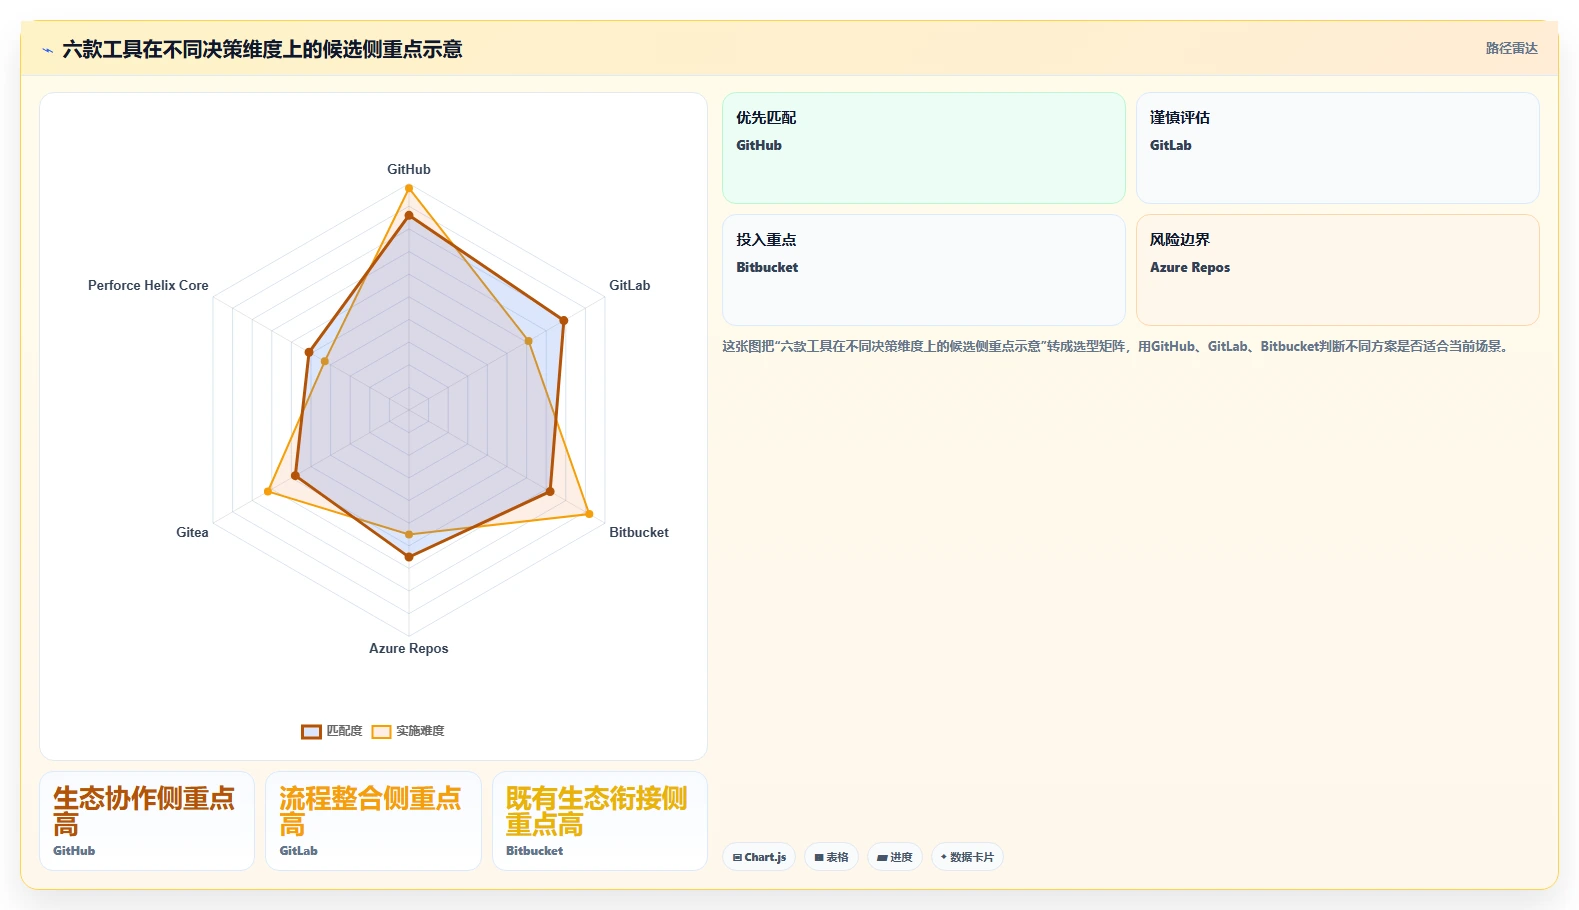Screen dimensions: 1579x910
Task: Click the small icon before the dashboard title
Action: pyautogui.click(x=47, y=50)
